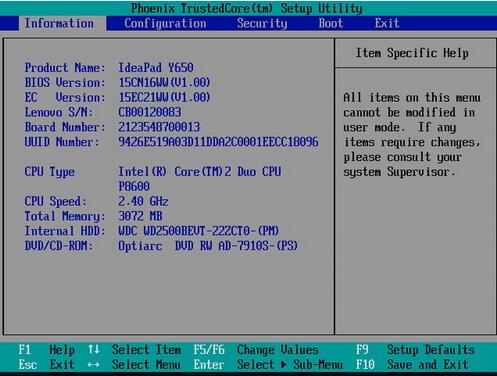Screen dimensions: 497x376
Task: Select board number 2123548700013
Action: click(159, 127)
